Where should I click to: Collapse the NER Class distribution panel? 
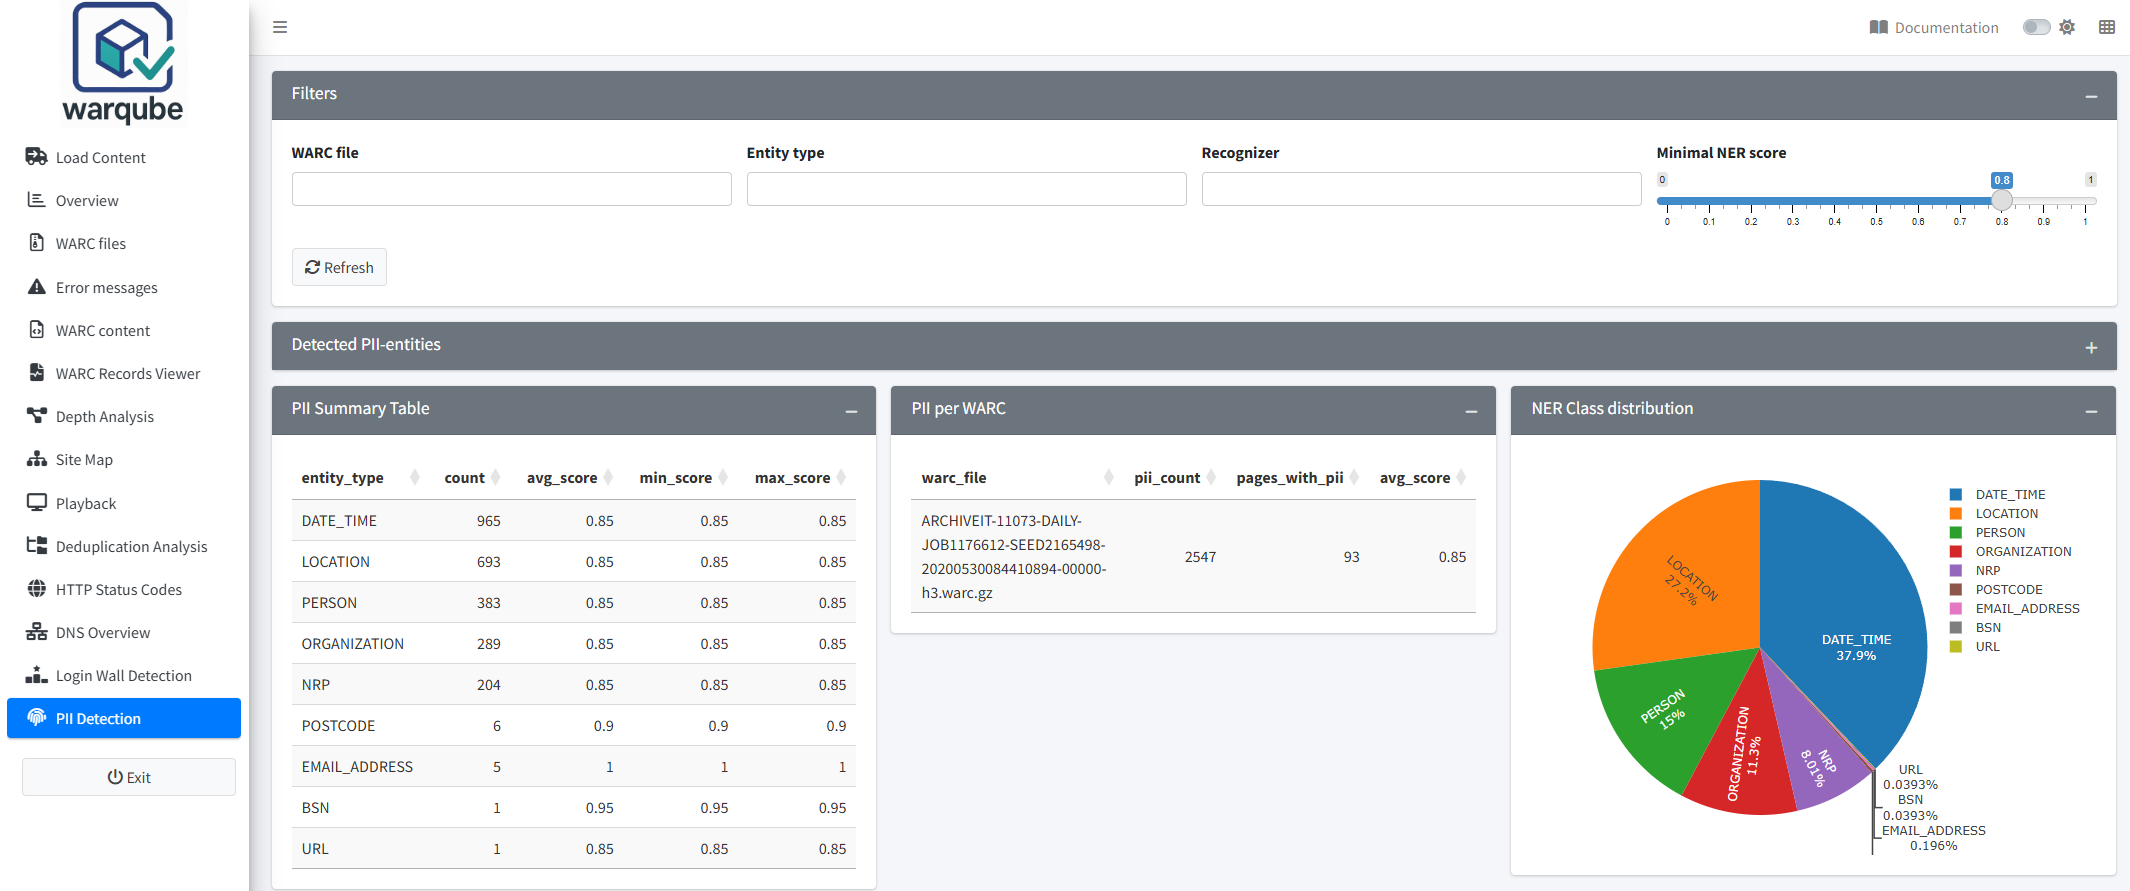tap(2091, 411)
